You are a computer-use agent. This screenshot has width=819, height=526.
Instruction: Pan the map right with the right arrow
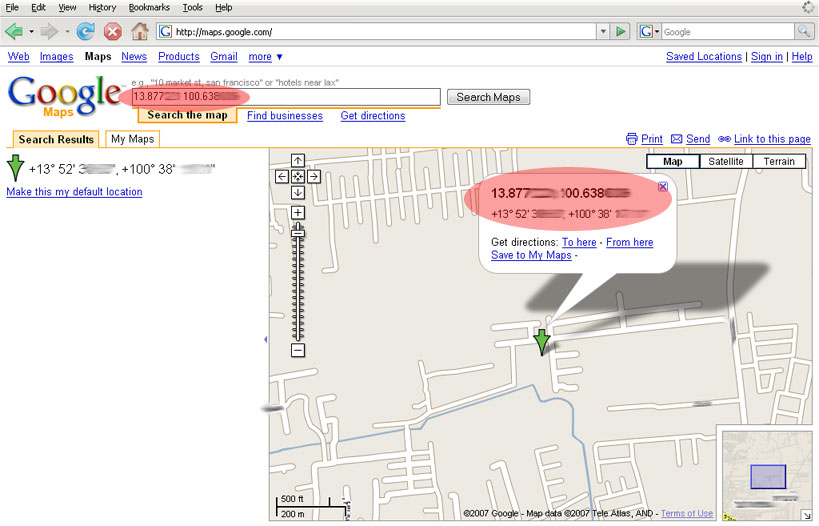[x=313, y=177]
